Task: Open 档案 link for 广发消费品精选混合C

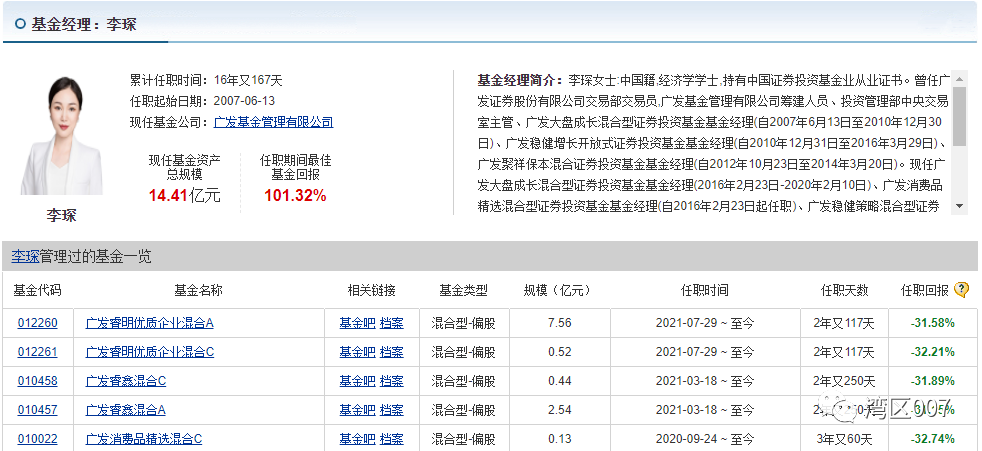Action: click(392, 438)
